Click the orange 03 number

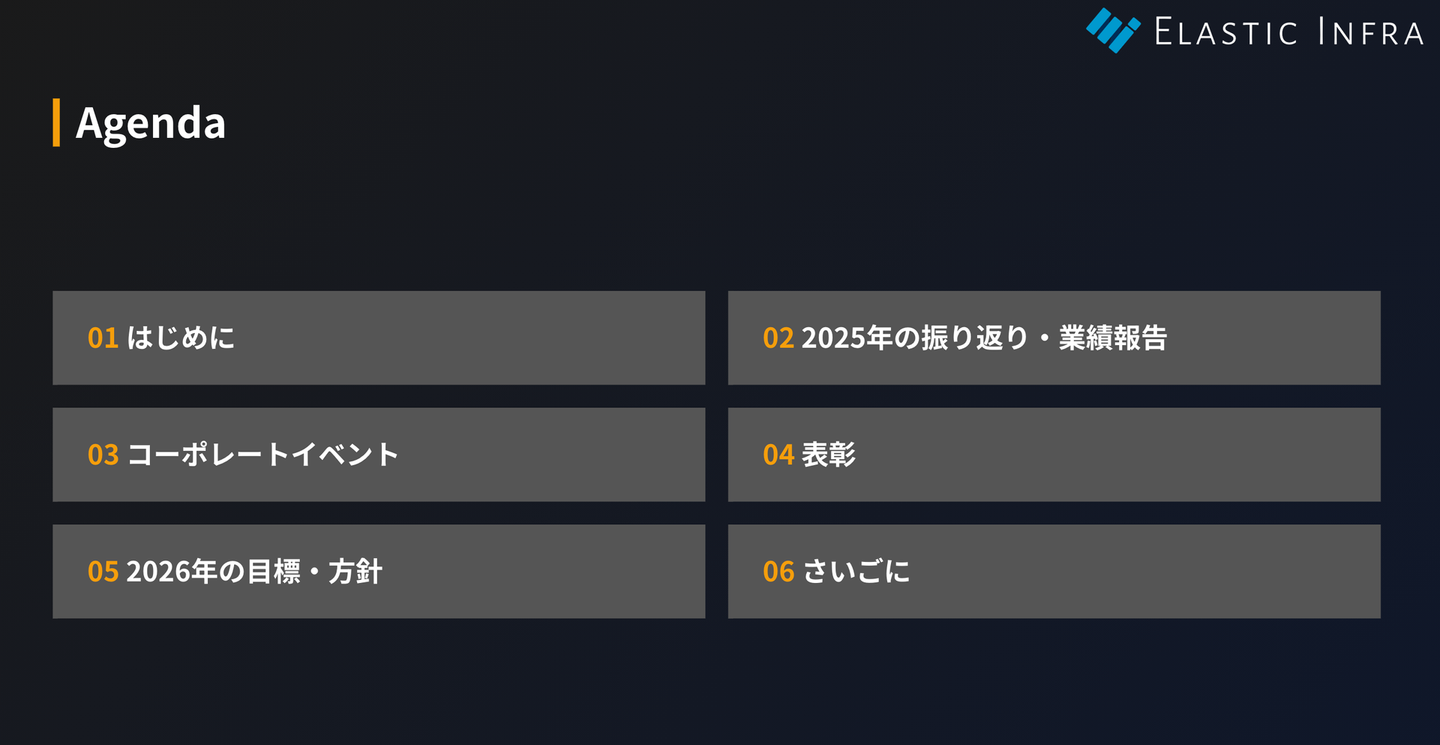[103, 455]
